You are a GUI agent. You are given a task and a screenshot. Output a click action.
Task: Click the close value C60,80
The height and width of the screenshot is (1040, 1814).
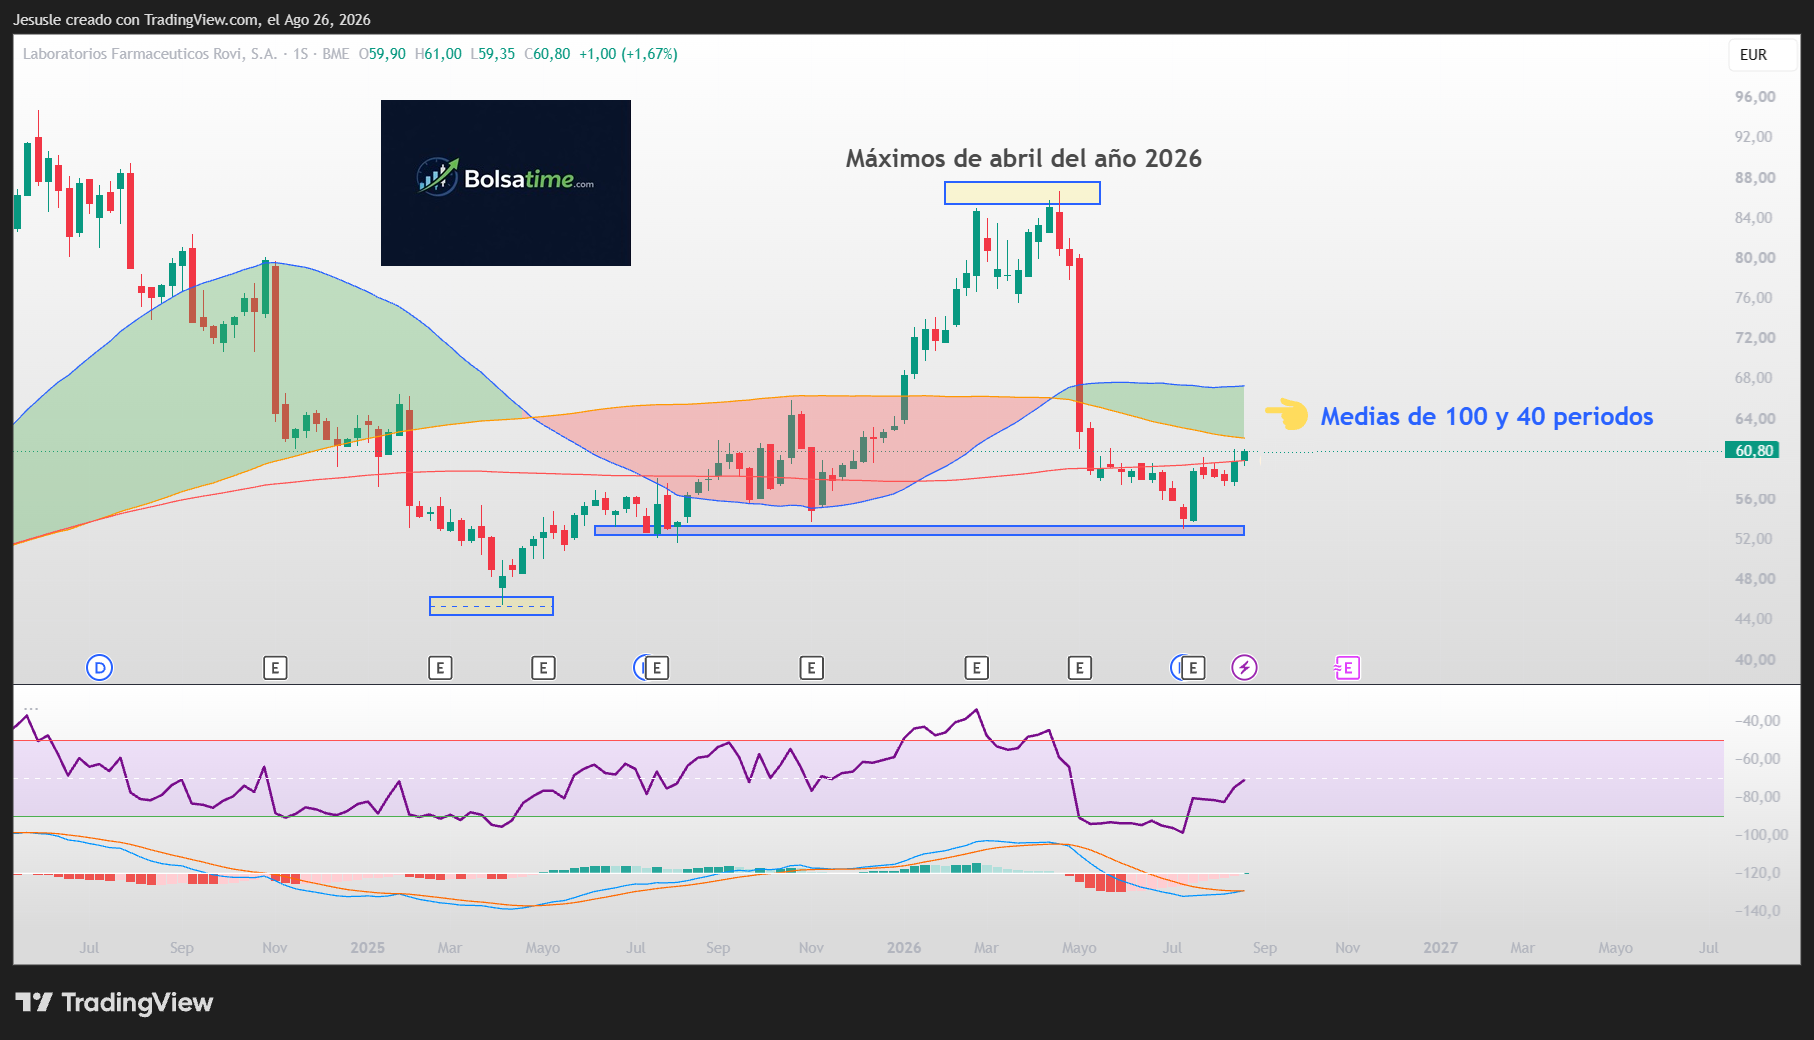(547, 54)
